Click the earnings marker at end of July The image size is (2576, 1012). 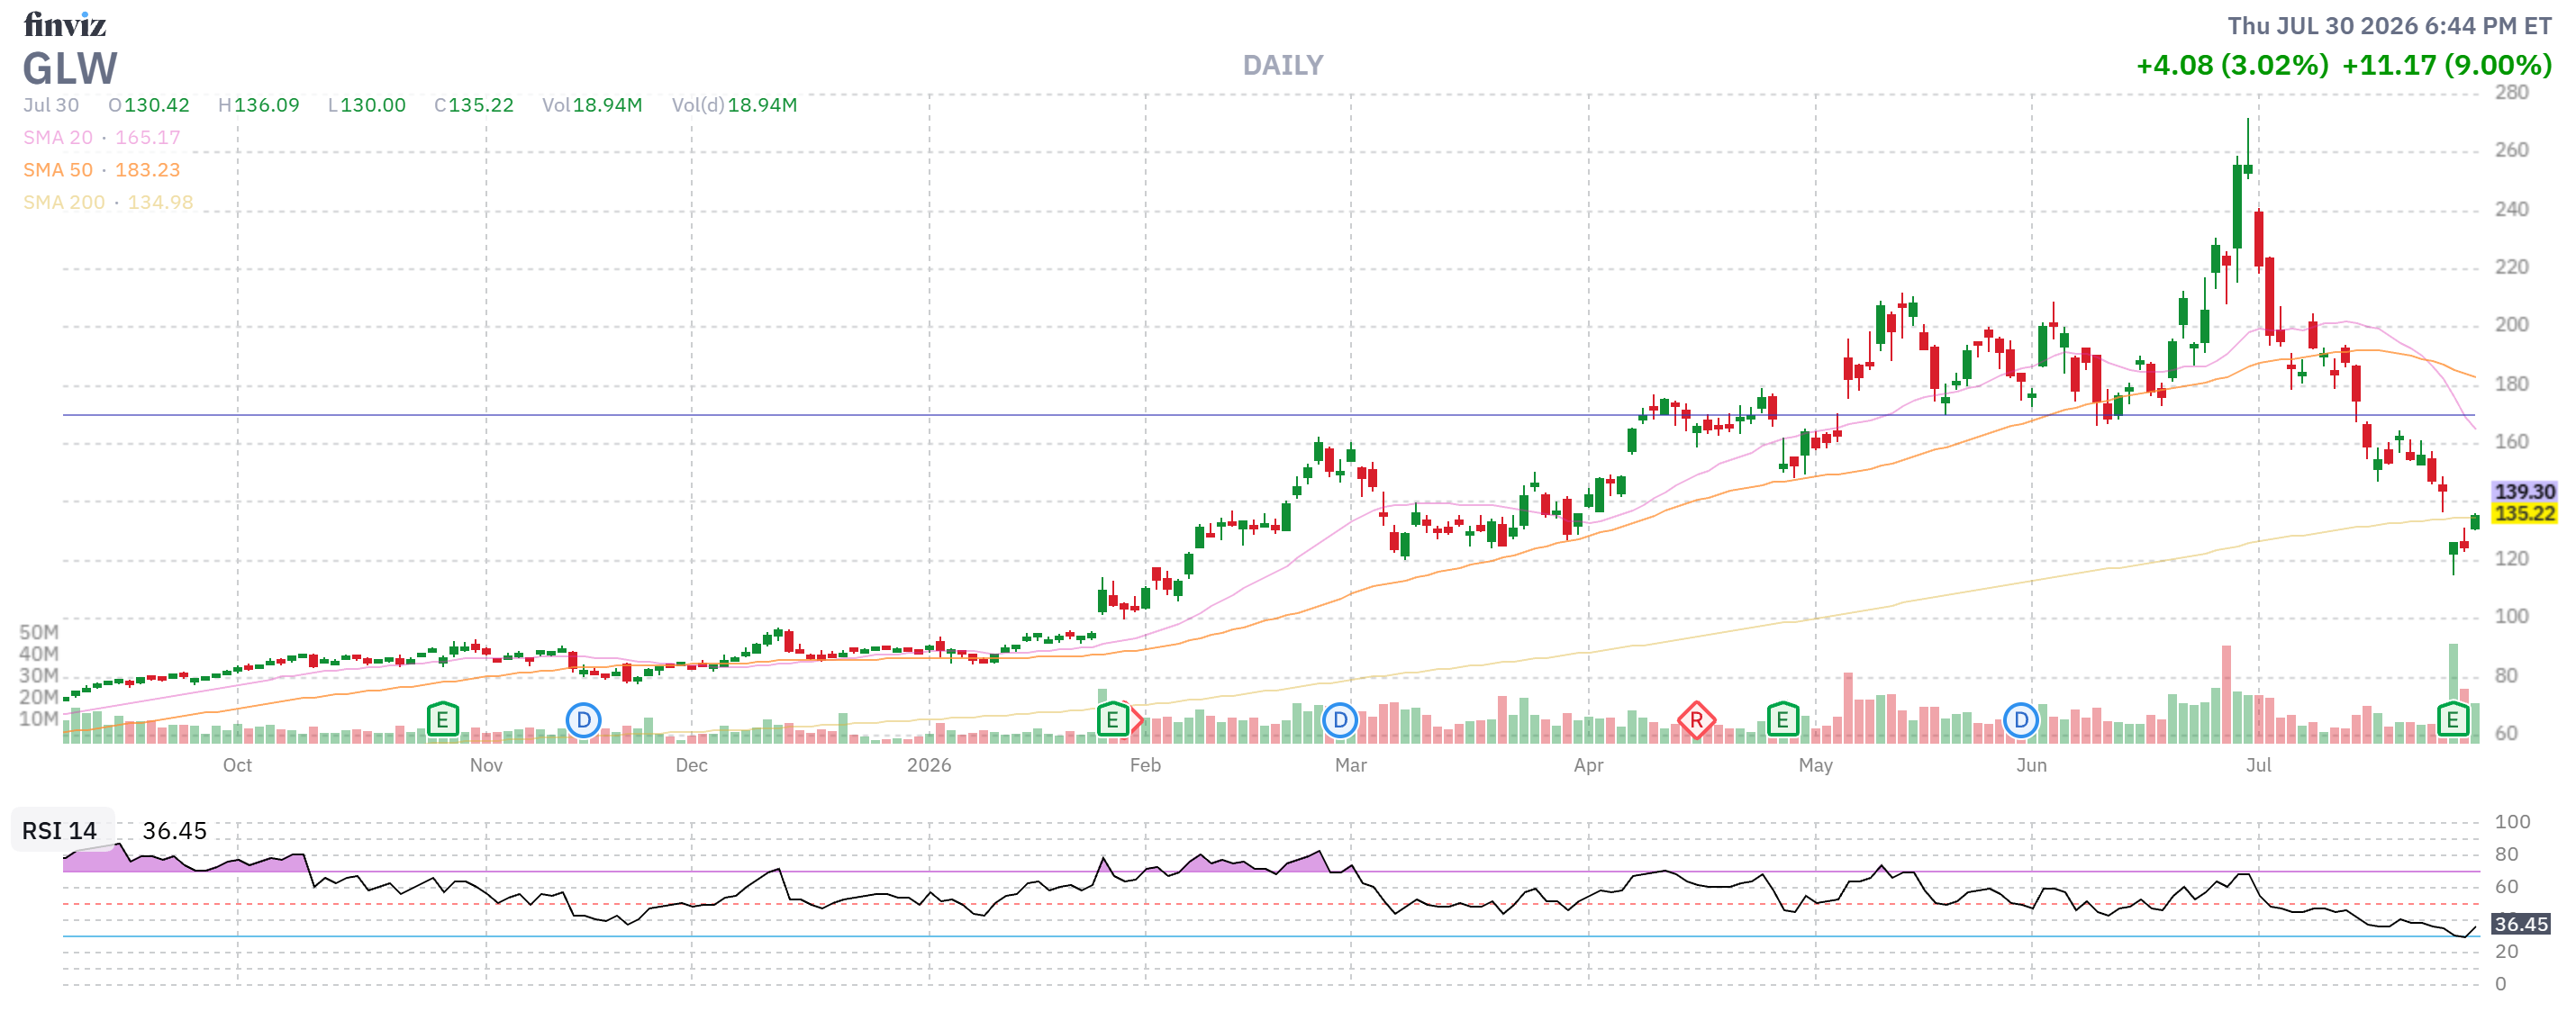[2452, 719]
